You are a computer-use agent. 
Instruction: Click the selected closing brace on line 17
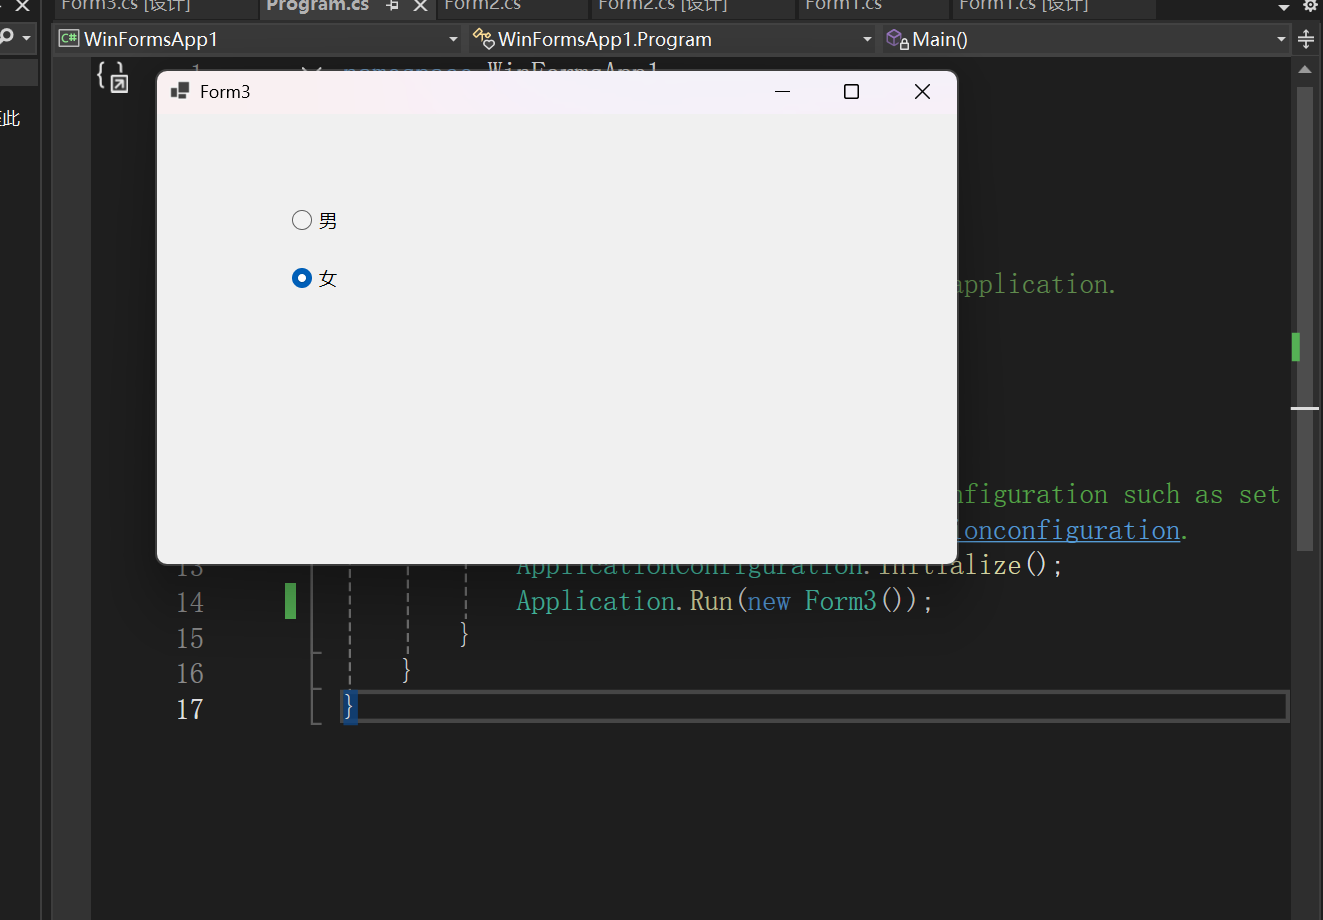point(347,706)
